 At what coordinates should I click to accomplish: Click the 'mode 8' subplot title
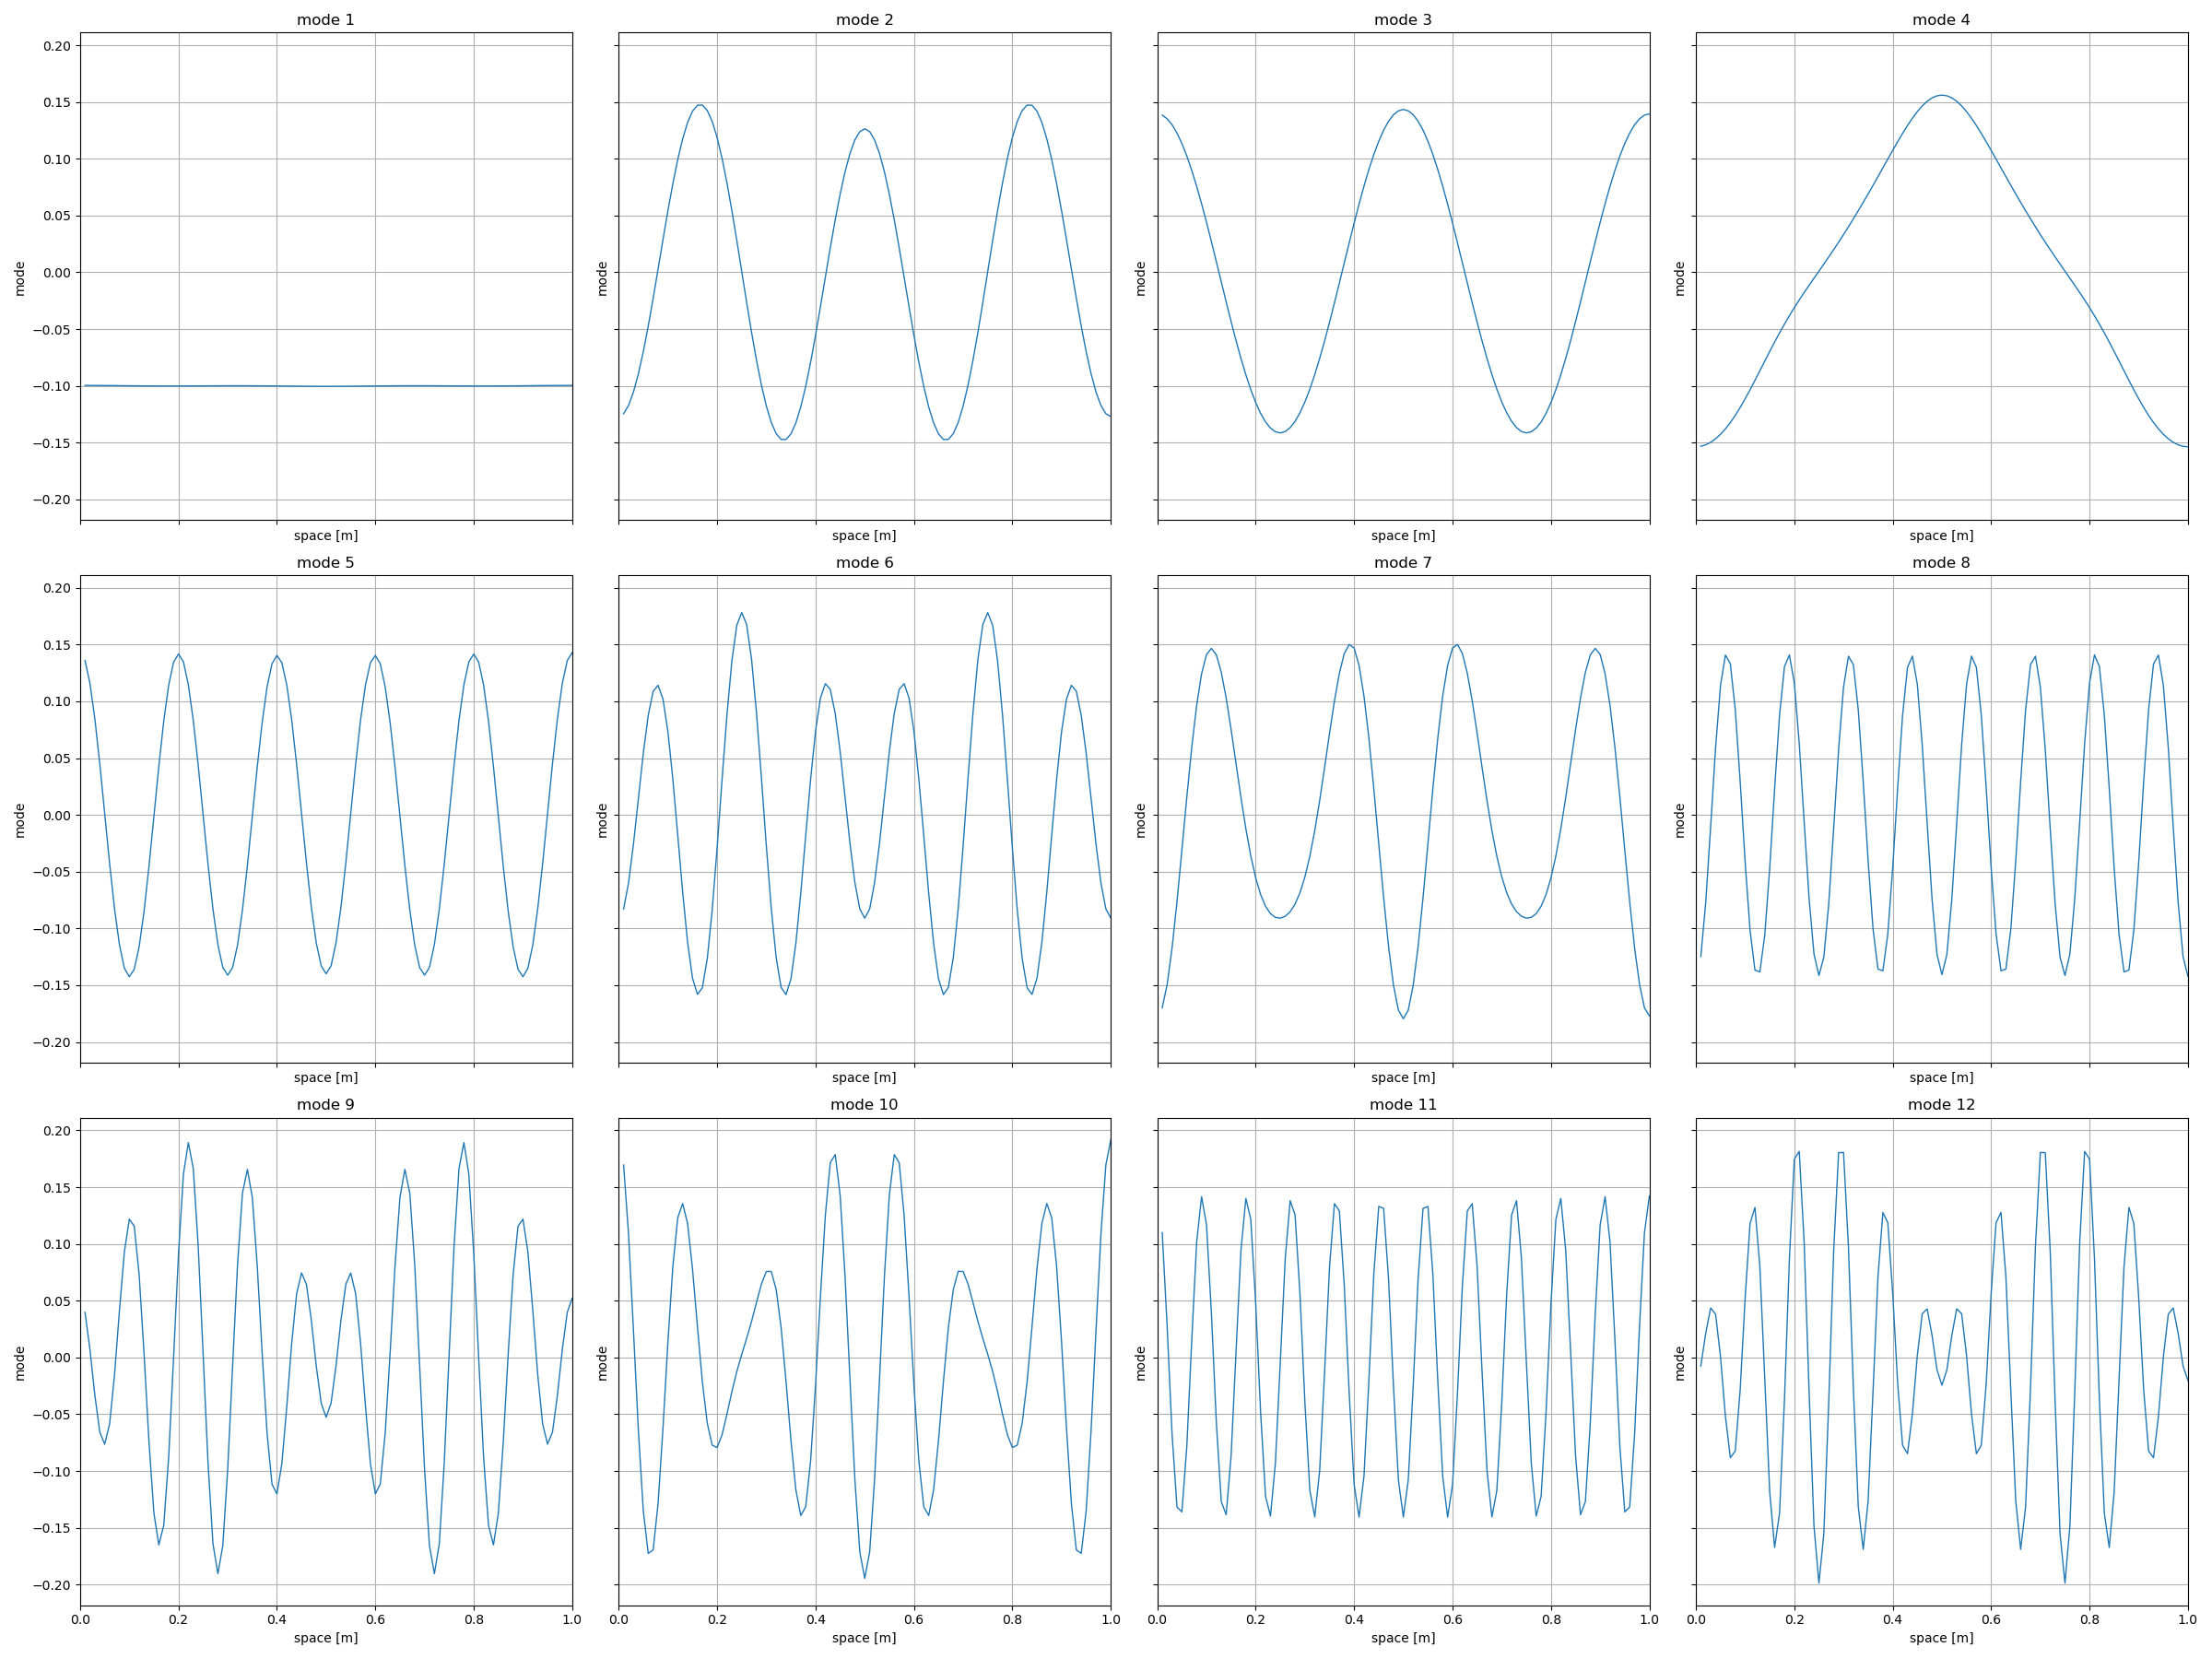pyautogui.click(x=1940, y=563)
